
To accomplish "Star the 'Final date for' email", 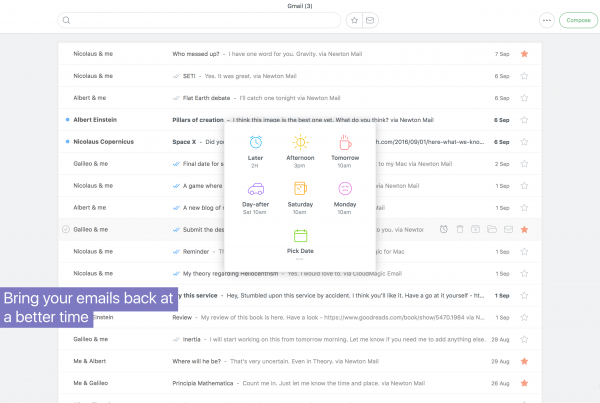I will [x=524, y=164].
